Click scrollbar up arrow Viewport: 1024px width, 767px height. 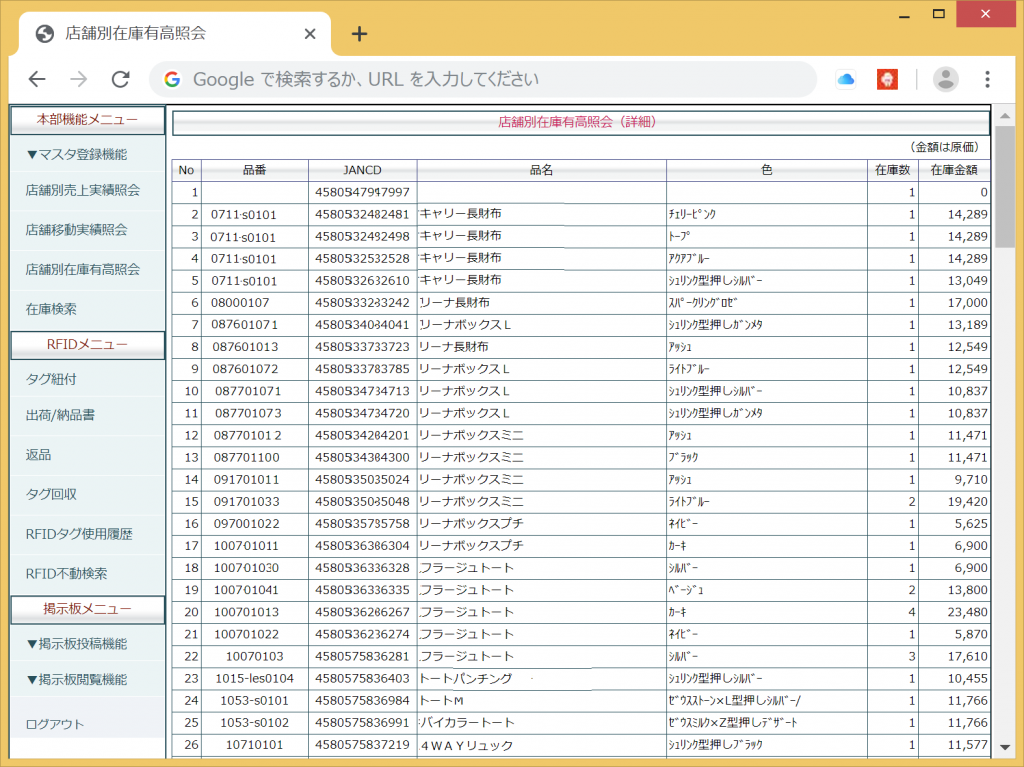coord(1005,116)
